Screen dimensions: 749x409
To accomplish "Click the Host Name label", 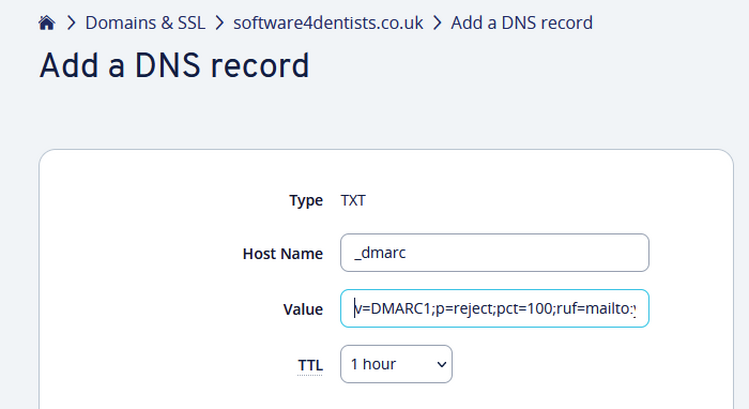I will pos(283,254).
